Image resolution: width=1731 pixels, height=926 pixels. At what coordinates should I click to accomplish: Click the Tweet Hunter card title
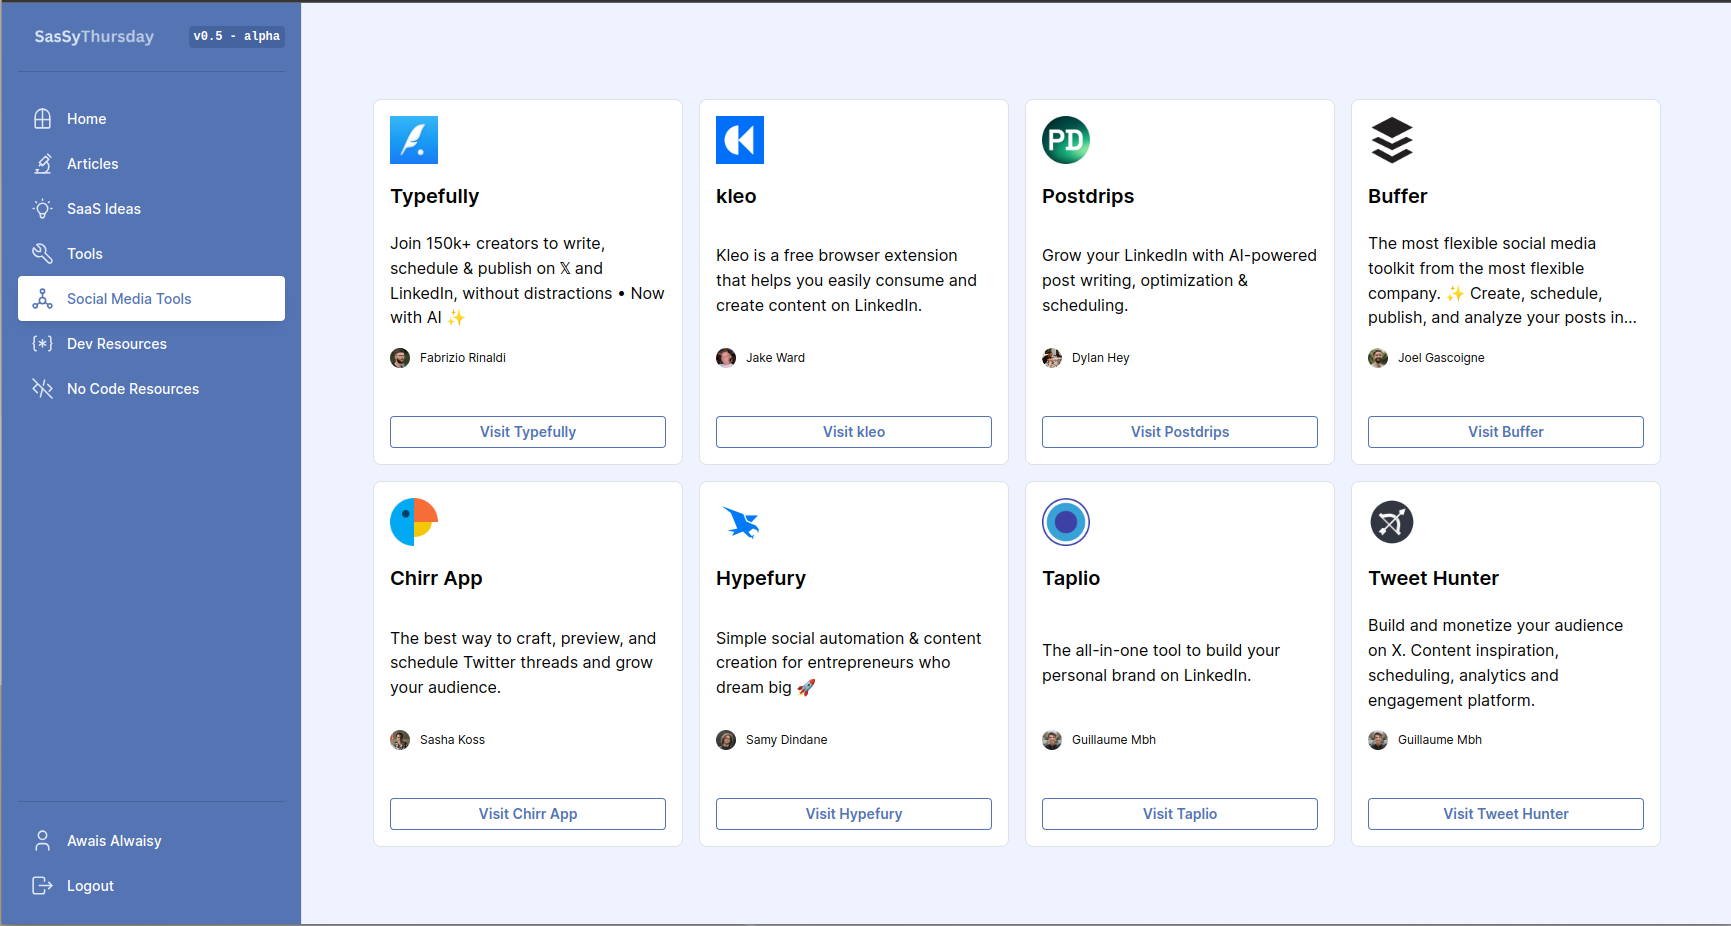tap(1434, 578)
